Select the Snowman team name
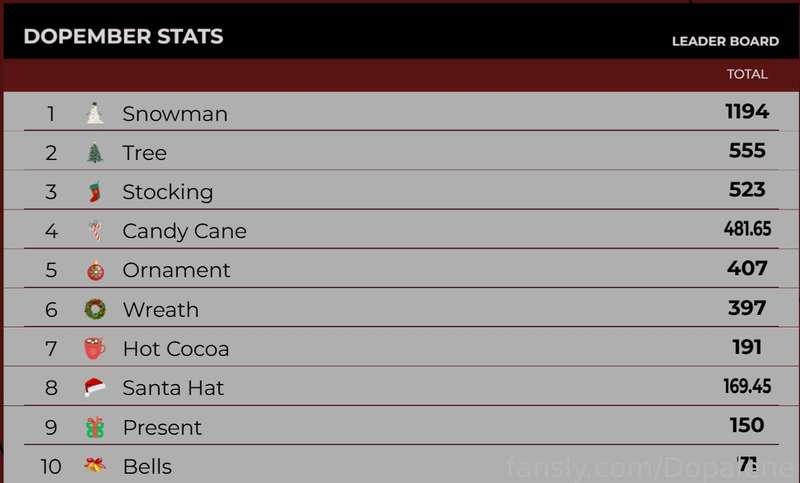Viewport: 800px width, 483px height. coord(175,114)
